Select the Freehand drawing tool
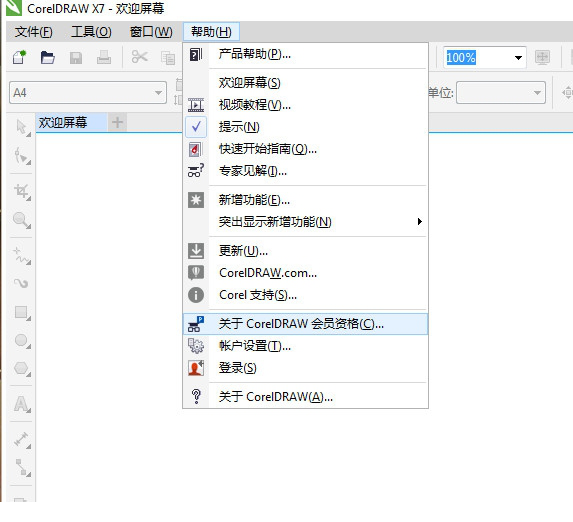This screenshot has width=573, height=522. [22, 256]
